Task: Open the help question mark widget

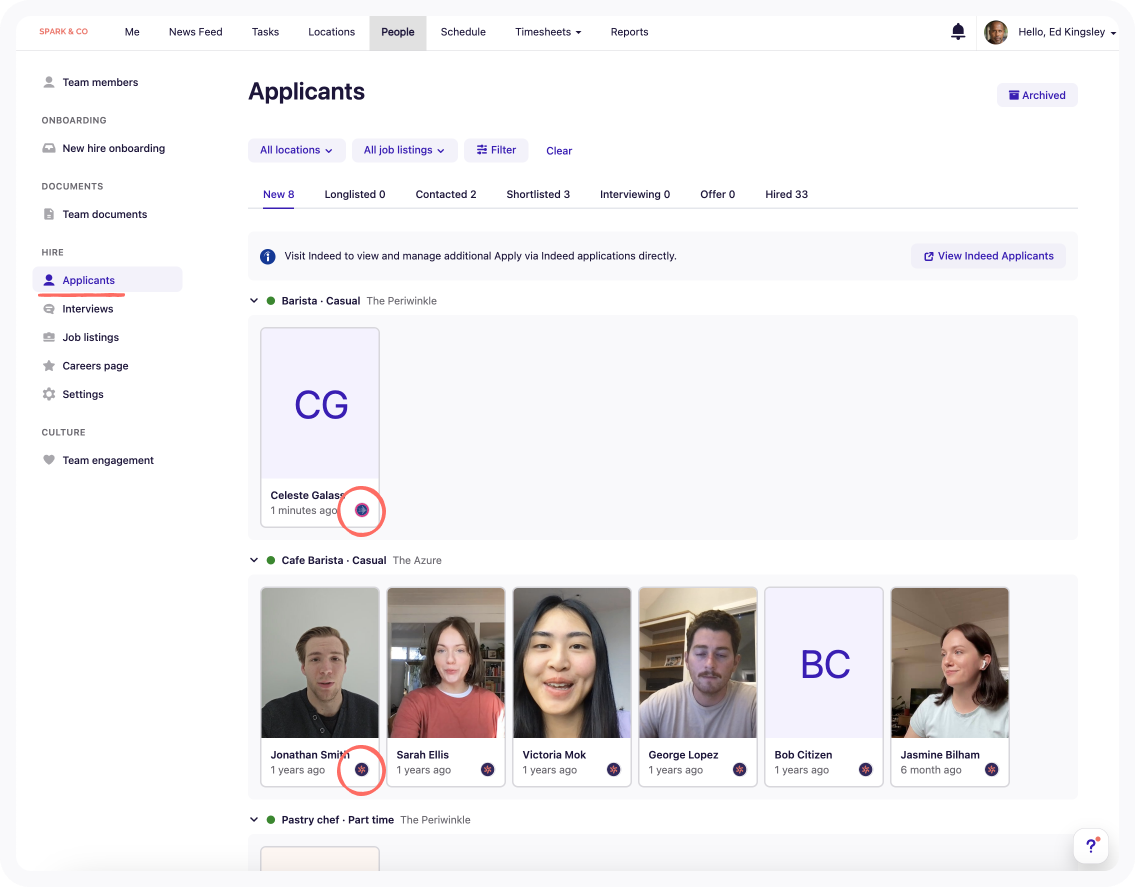Action: [1091, 846]
